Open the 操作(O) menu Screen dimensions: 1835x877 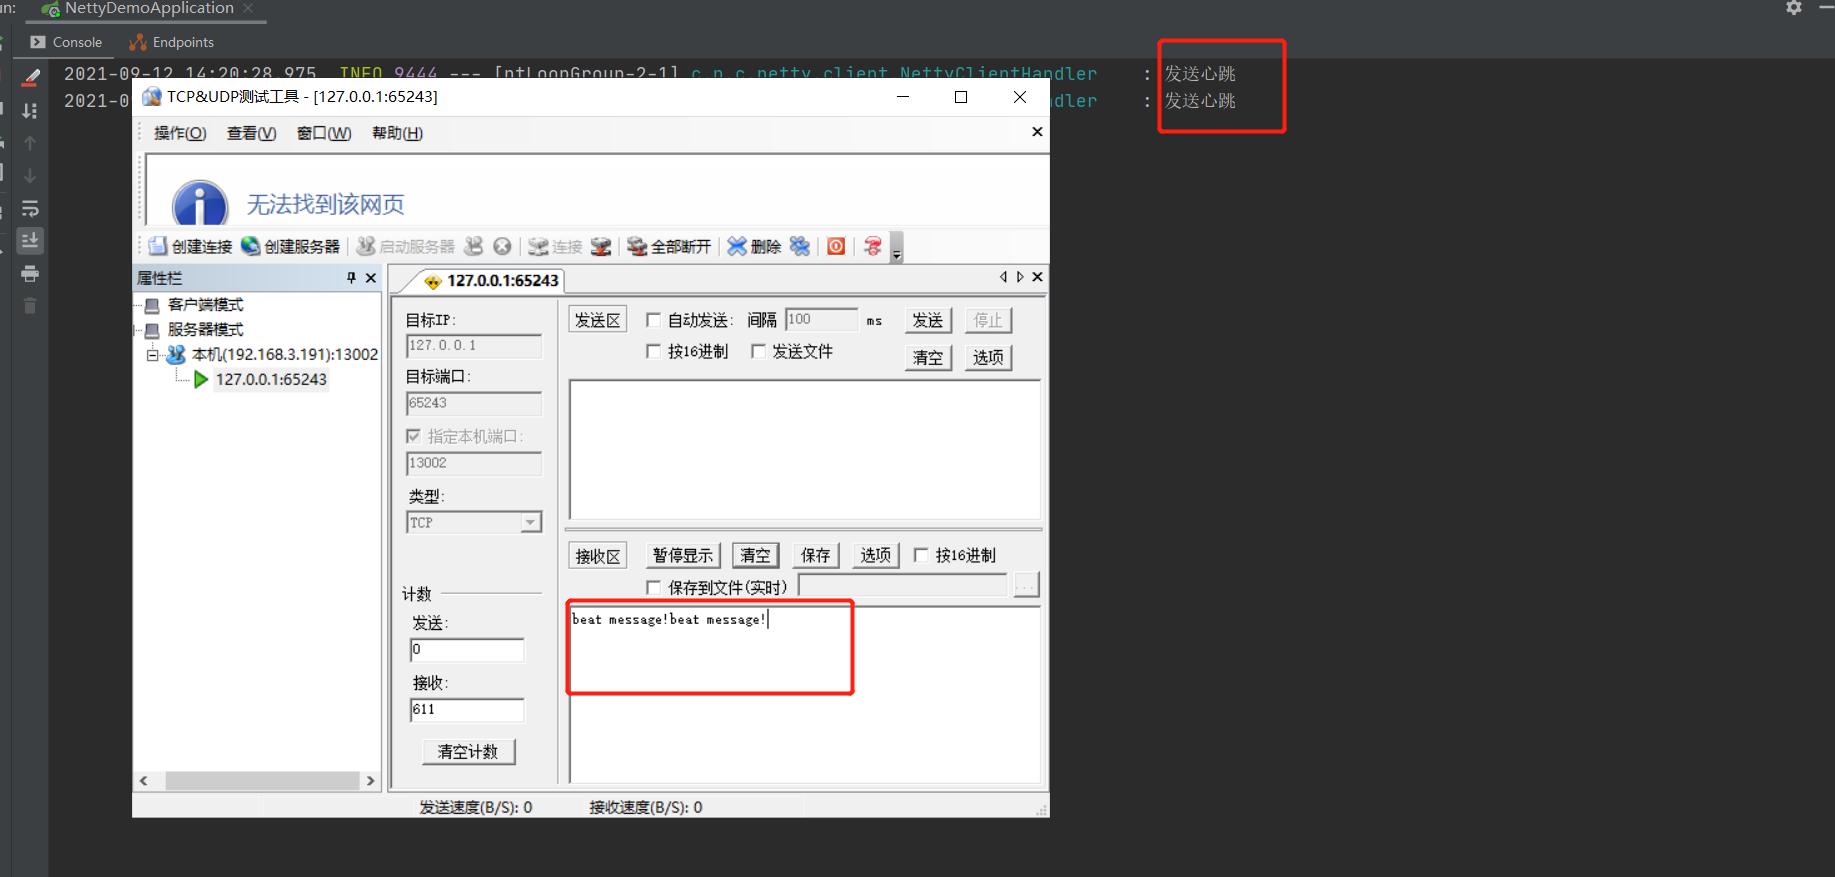(180, 133)
